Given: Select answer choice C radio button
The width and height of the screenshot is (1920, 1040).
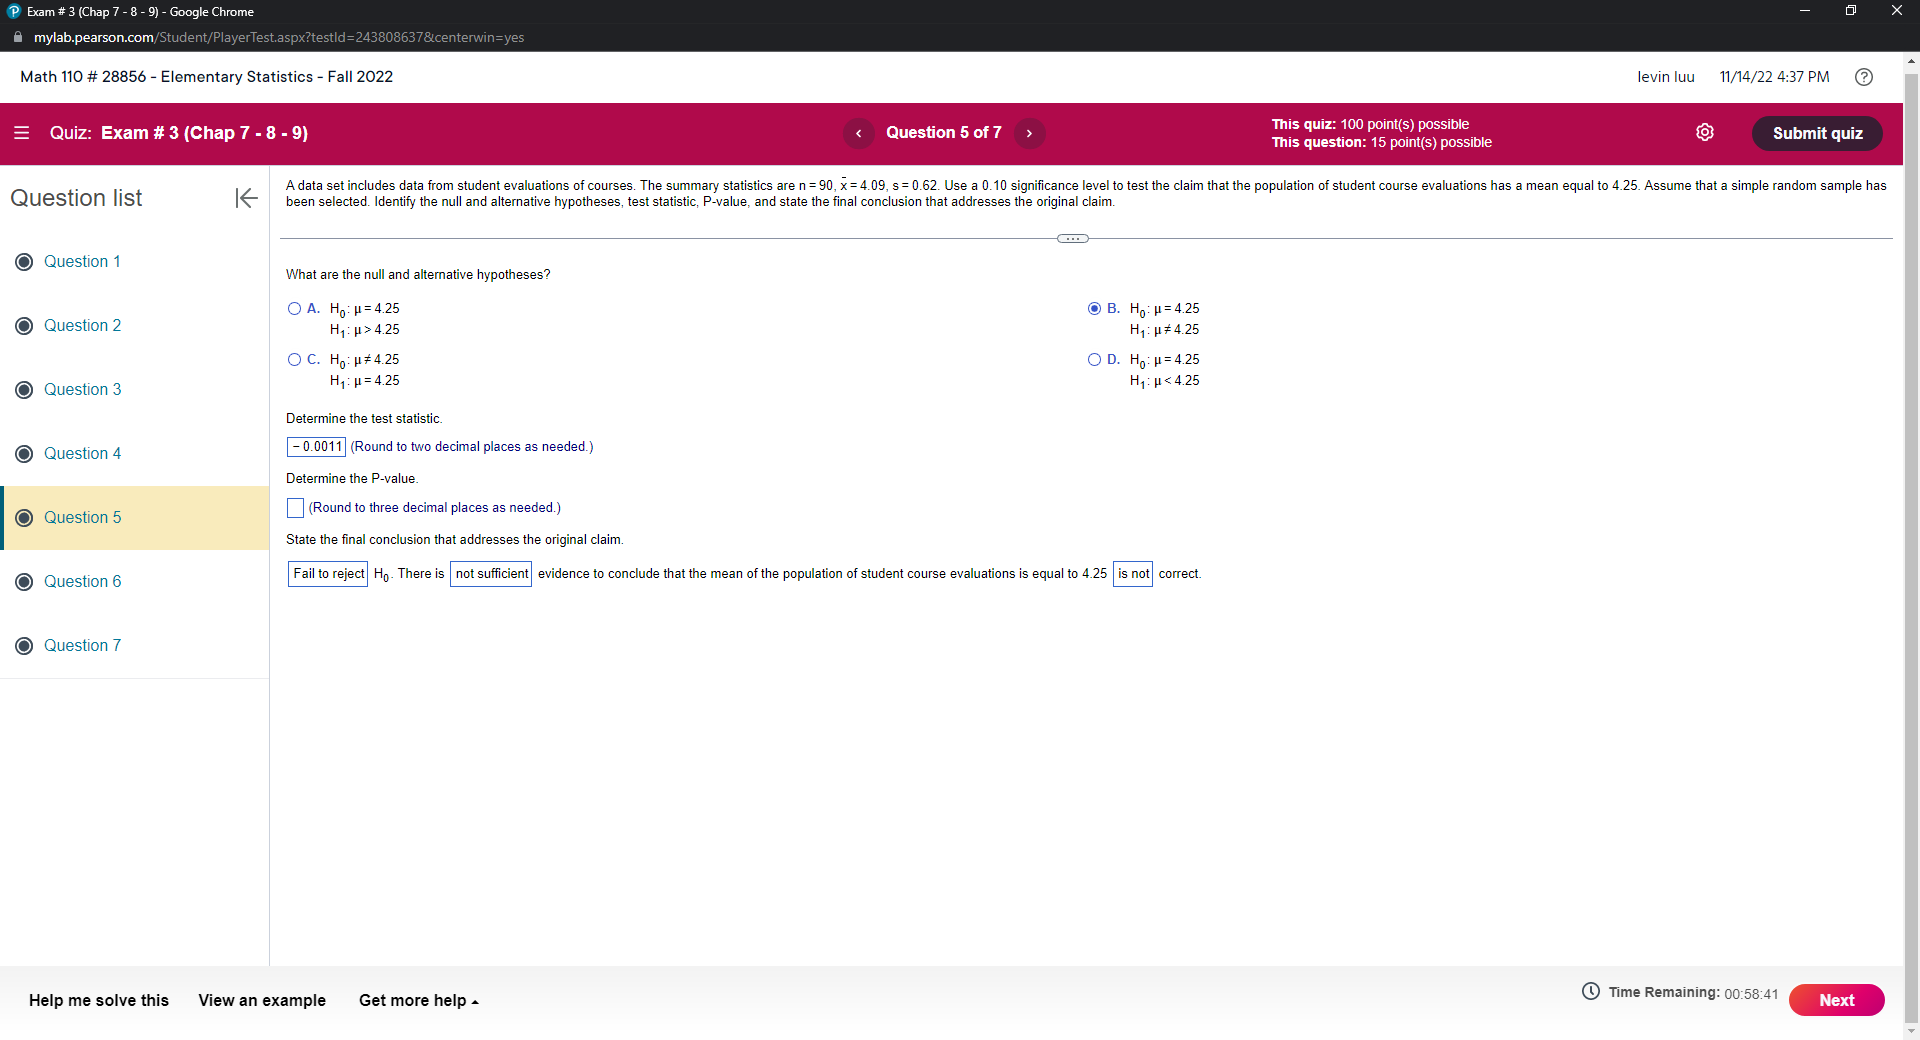Looking at the screenshot, I should tap(294, 359).
